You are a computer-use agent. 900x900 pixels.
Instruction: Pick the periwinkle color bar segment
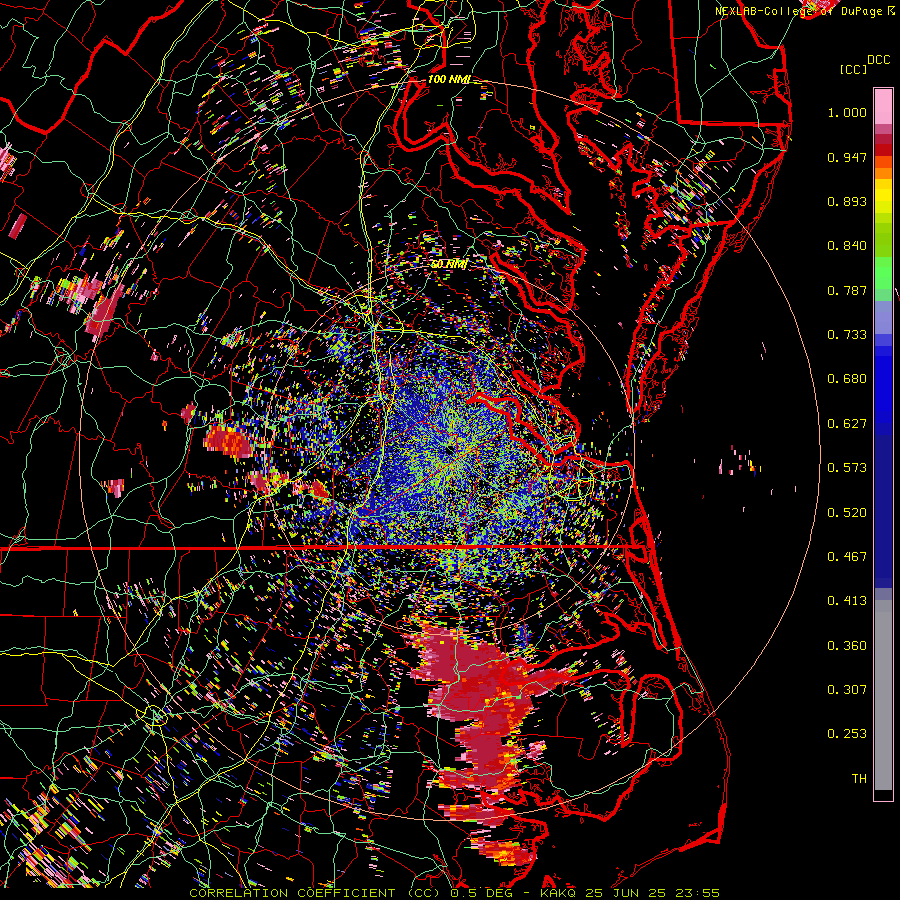tap(883, 318)
